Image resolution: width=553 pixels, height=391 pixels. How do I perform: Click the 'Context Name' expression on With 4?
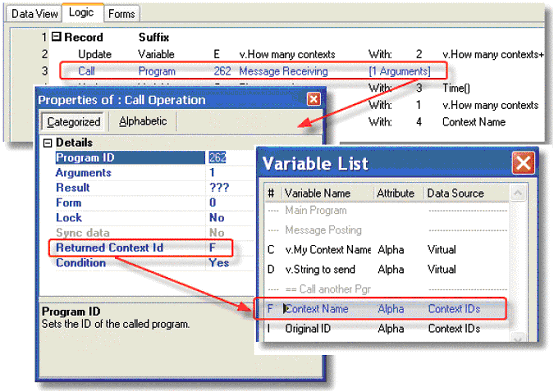coord(474,122)
